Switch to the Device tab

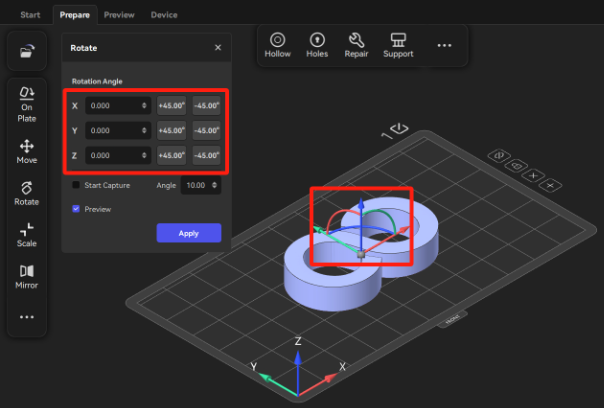coord(164,16)
